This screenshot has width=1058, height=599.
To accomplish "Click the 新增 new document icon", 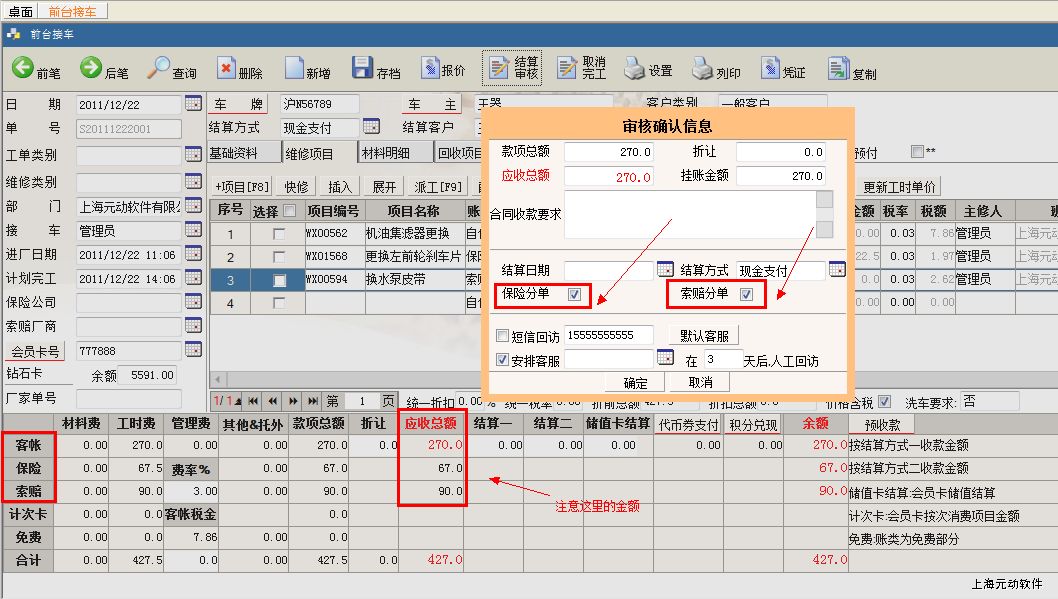I will (294, 68).
